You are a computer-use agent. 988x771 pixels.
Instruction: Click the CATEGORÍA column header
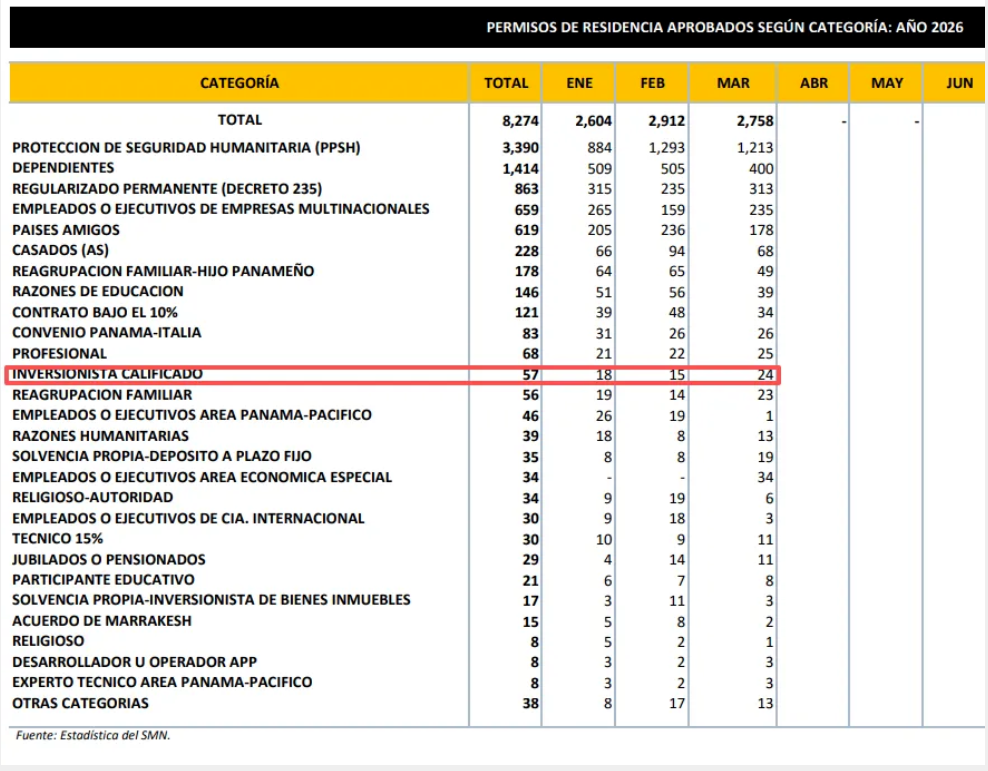click(x=239, y=83)
